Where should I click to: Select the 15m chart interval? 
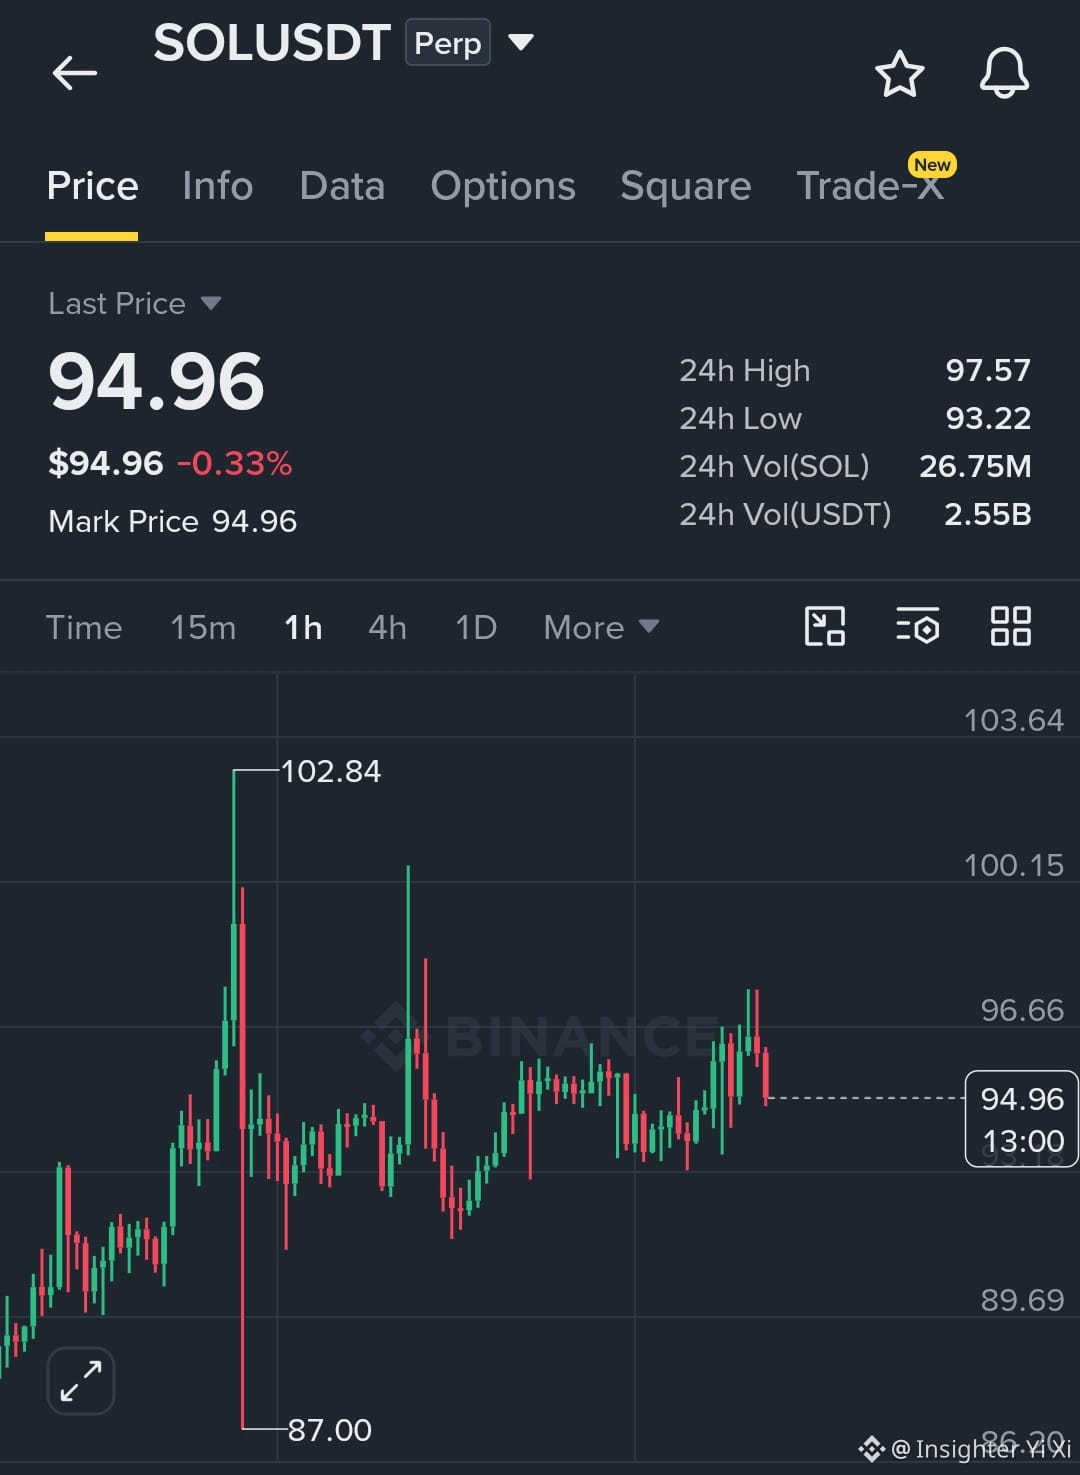pos(203,627)
